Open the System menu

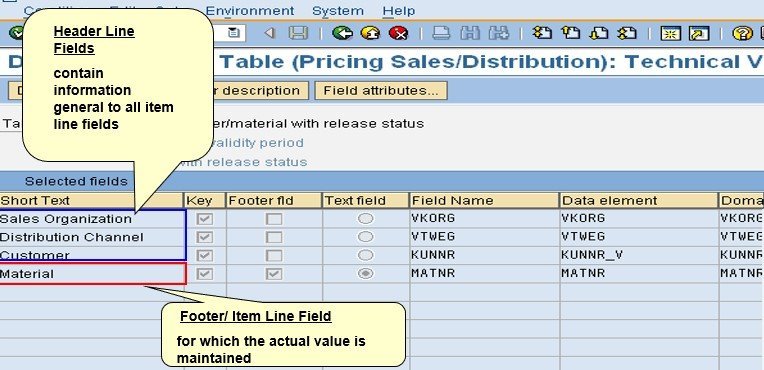click(338, 11)
